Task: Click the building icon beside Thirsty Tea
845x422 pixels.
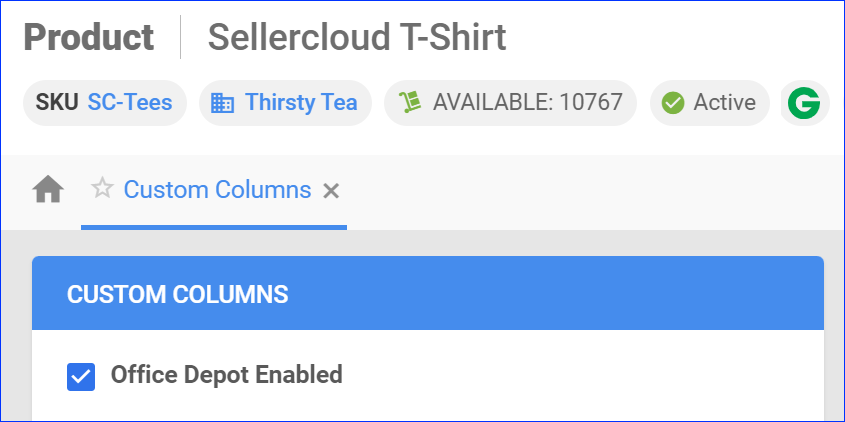Action: pos(222,103)
